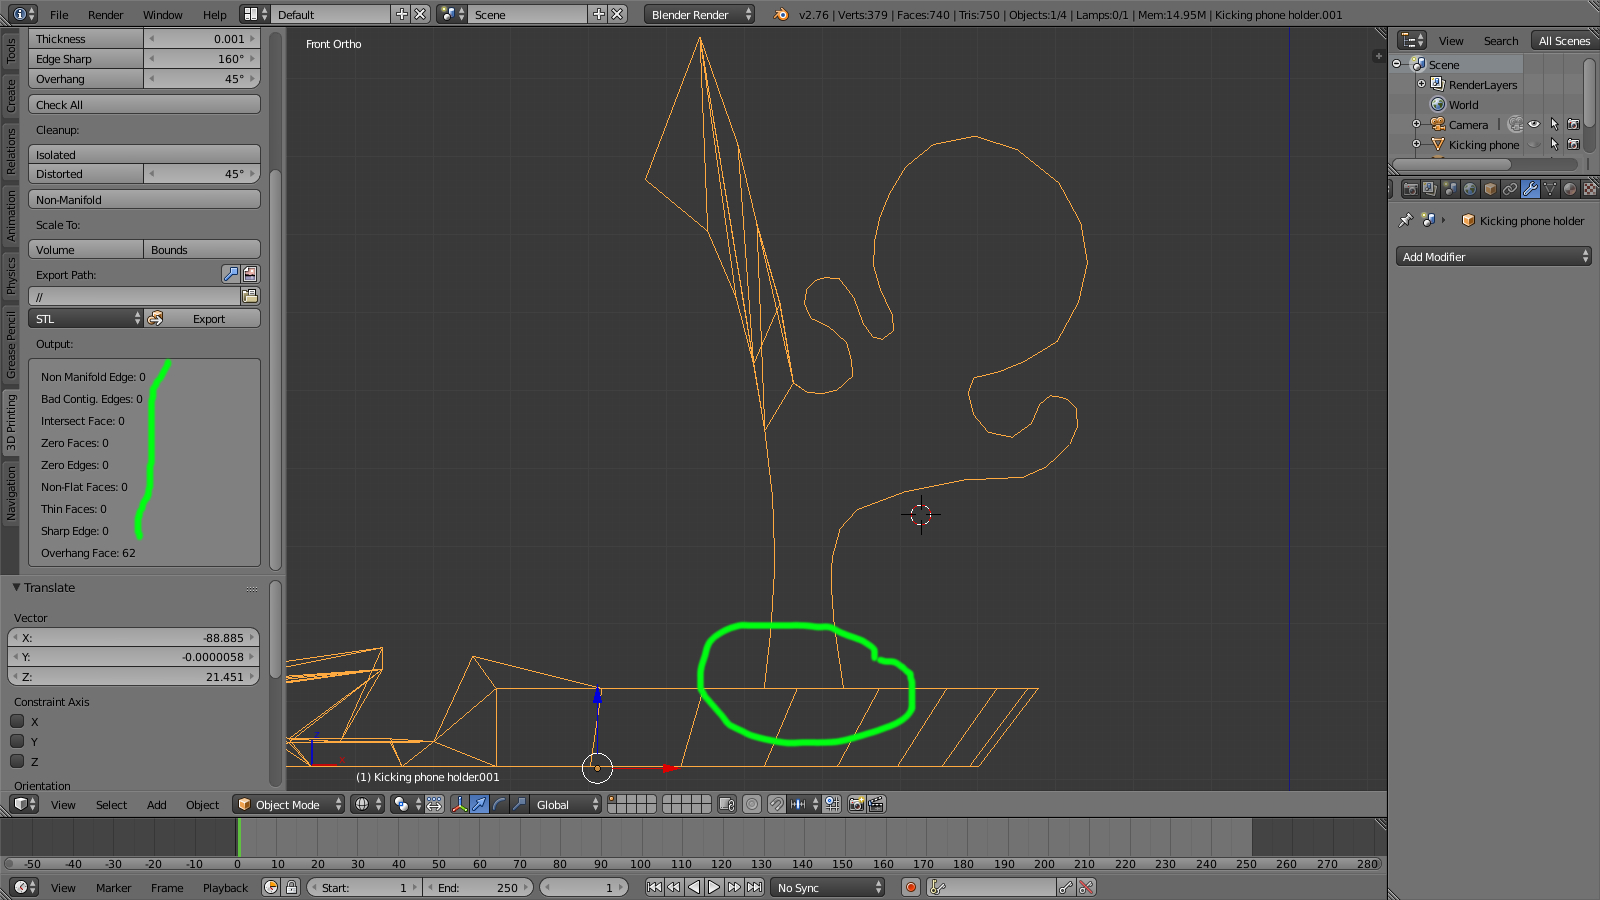This screenshot has width=1600, height=900.
Task: Click the add new screen layout plus icon
Action: [401, 14]
